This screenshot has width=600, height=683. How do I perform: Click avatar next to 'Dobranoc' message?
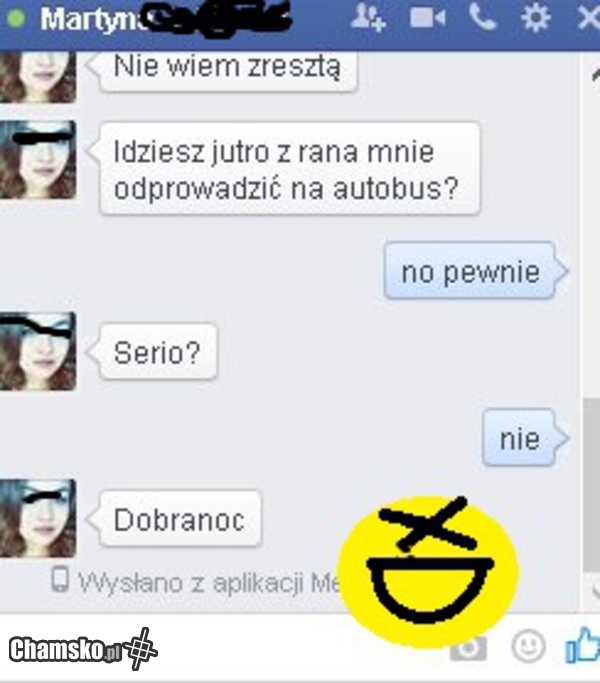point(37,518)
